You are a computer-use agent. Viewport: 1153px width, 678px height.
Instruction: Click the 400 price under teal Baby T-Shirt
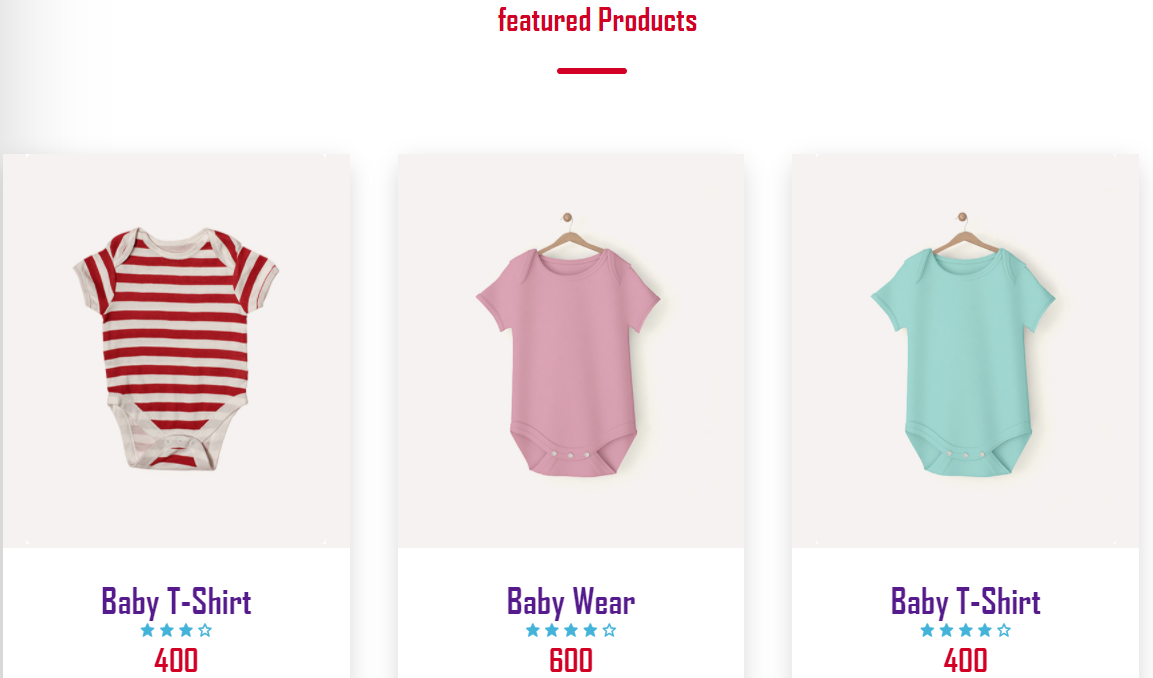pos(965,660)
